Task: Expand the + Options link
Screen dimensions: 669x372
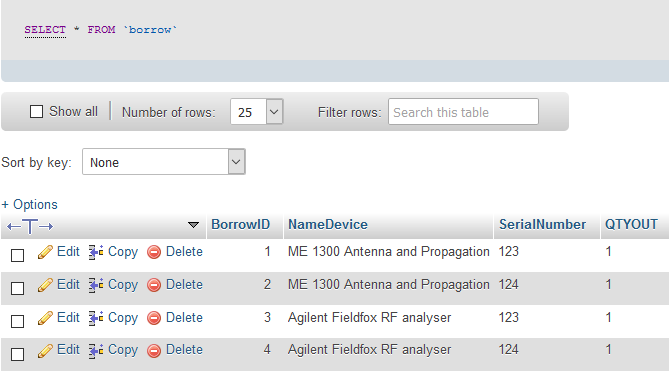Action: [29, 204]
